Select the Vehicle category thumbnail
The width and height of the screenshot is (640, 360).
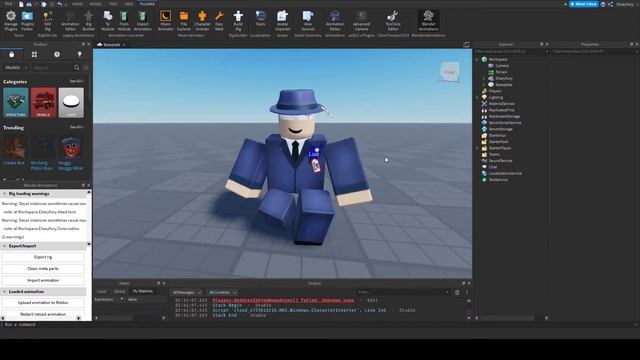(x=43, y=102)
